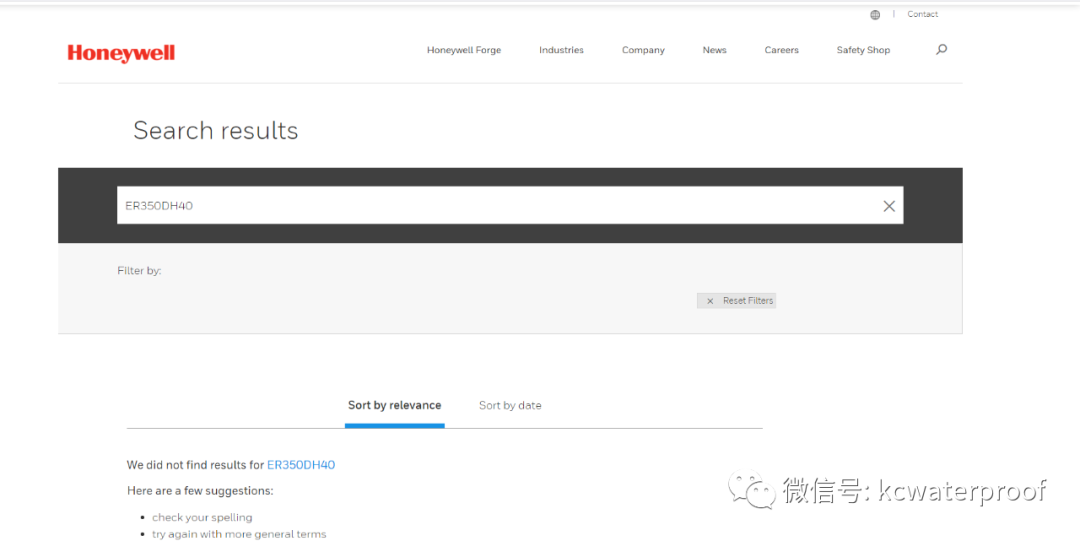Select the Sort by relevance tab
The height and width of the screenshot is (541, 1080).
click(x=395, y=405)
